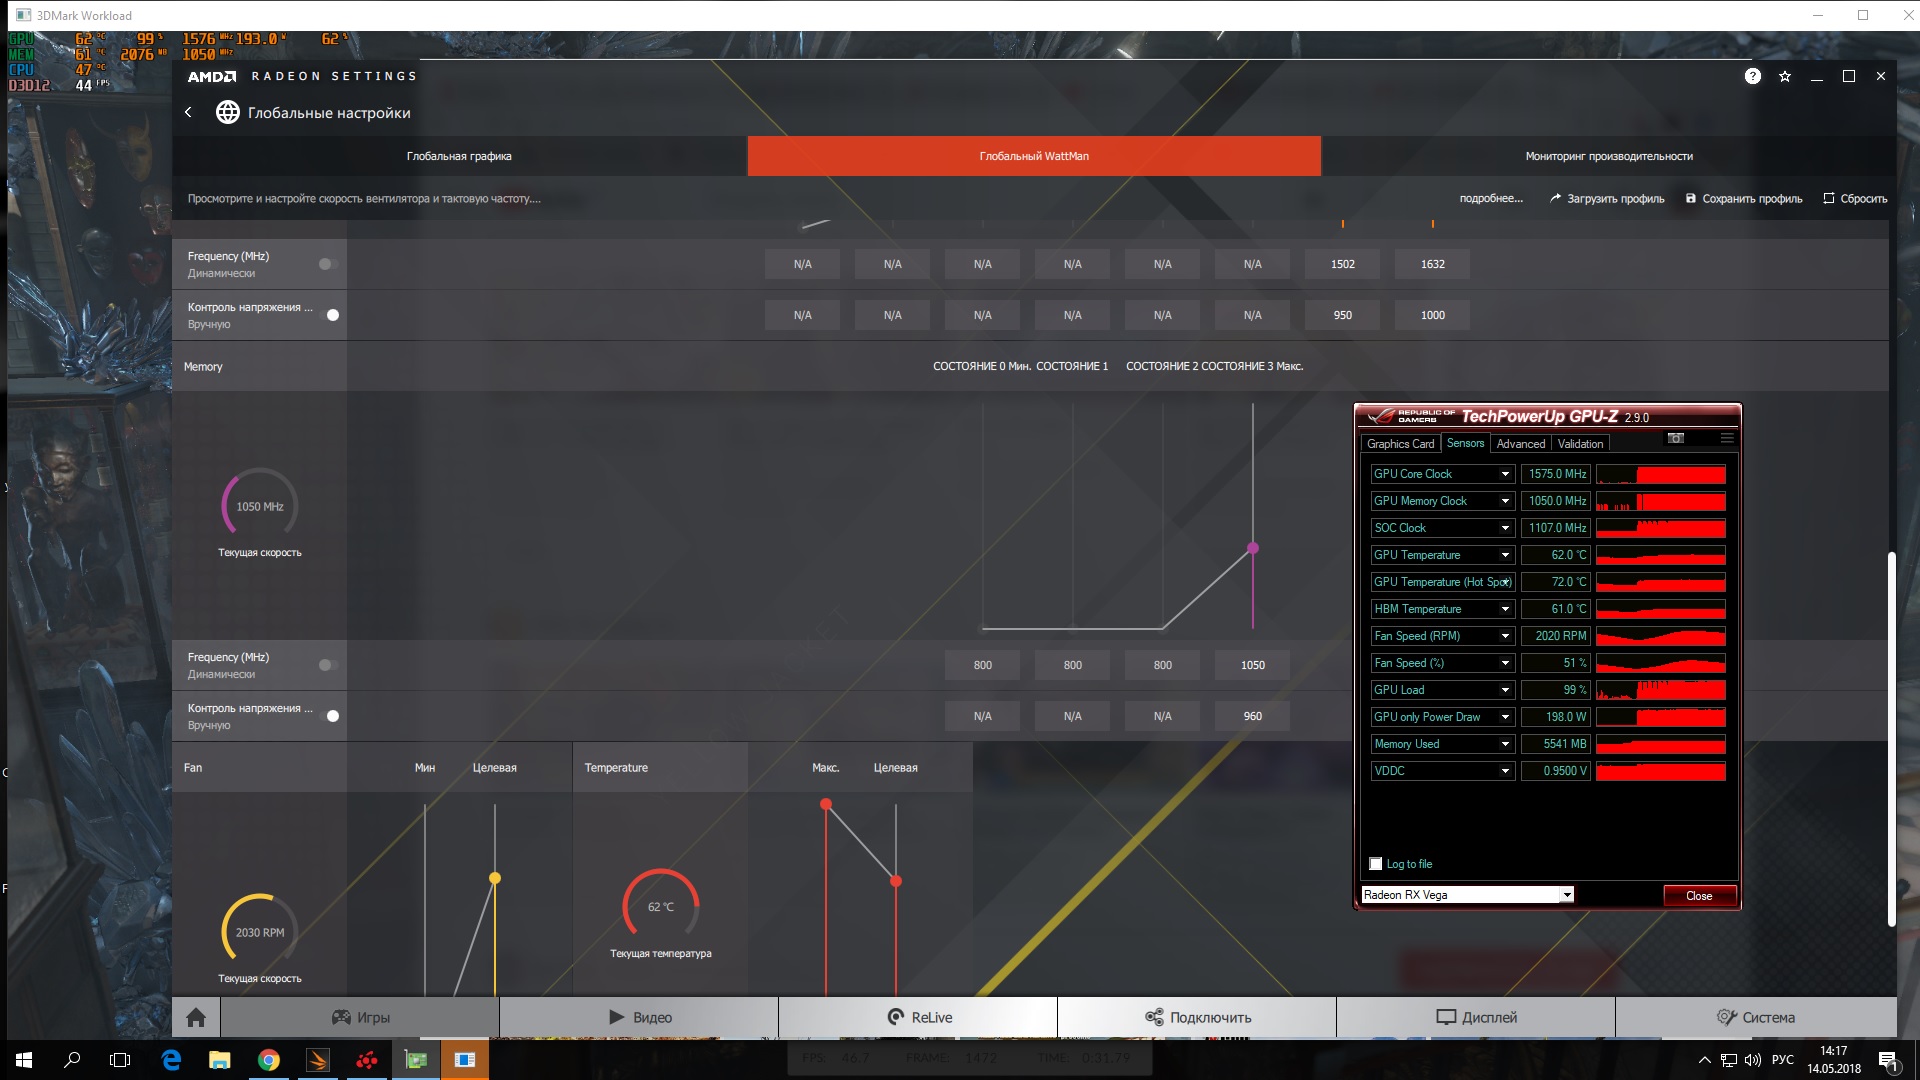Expand GPU Core Clock sensor dropdown

point(1504,474)
